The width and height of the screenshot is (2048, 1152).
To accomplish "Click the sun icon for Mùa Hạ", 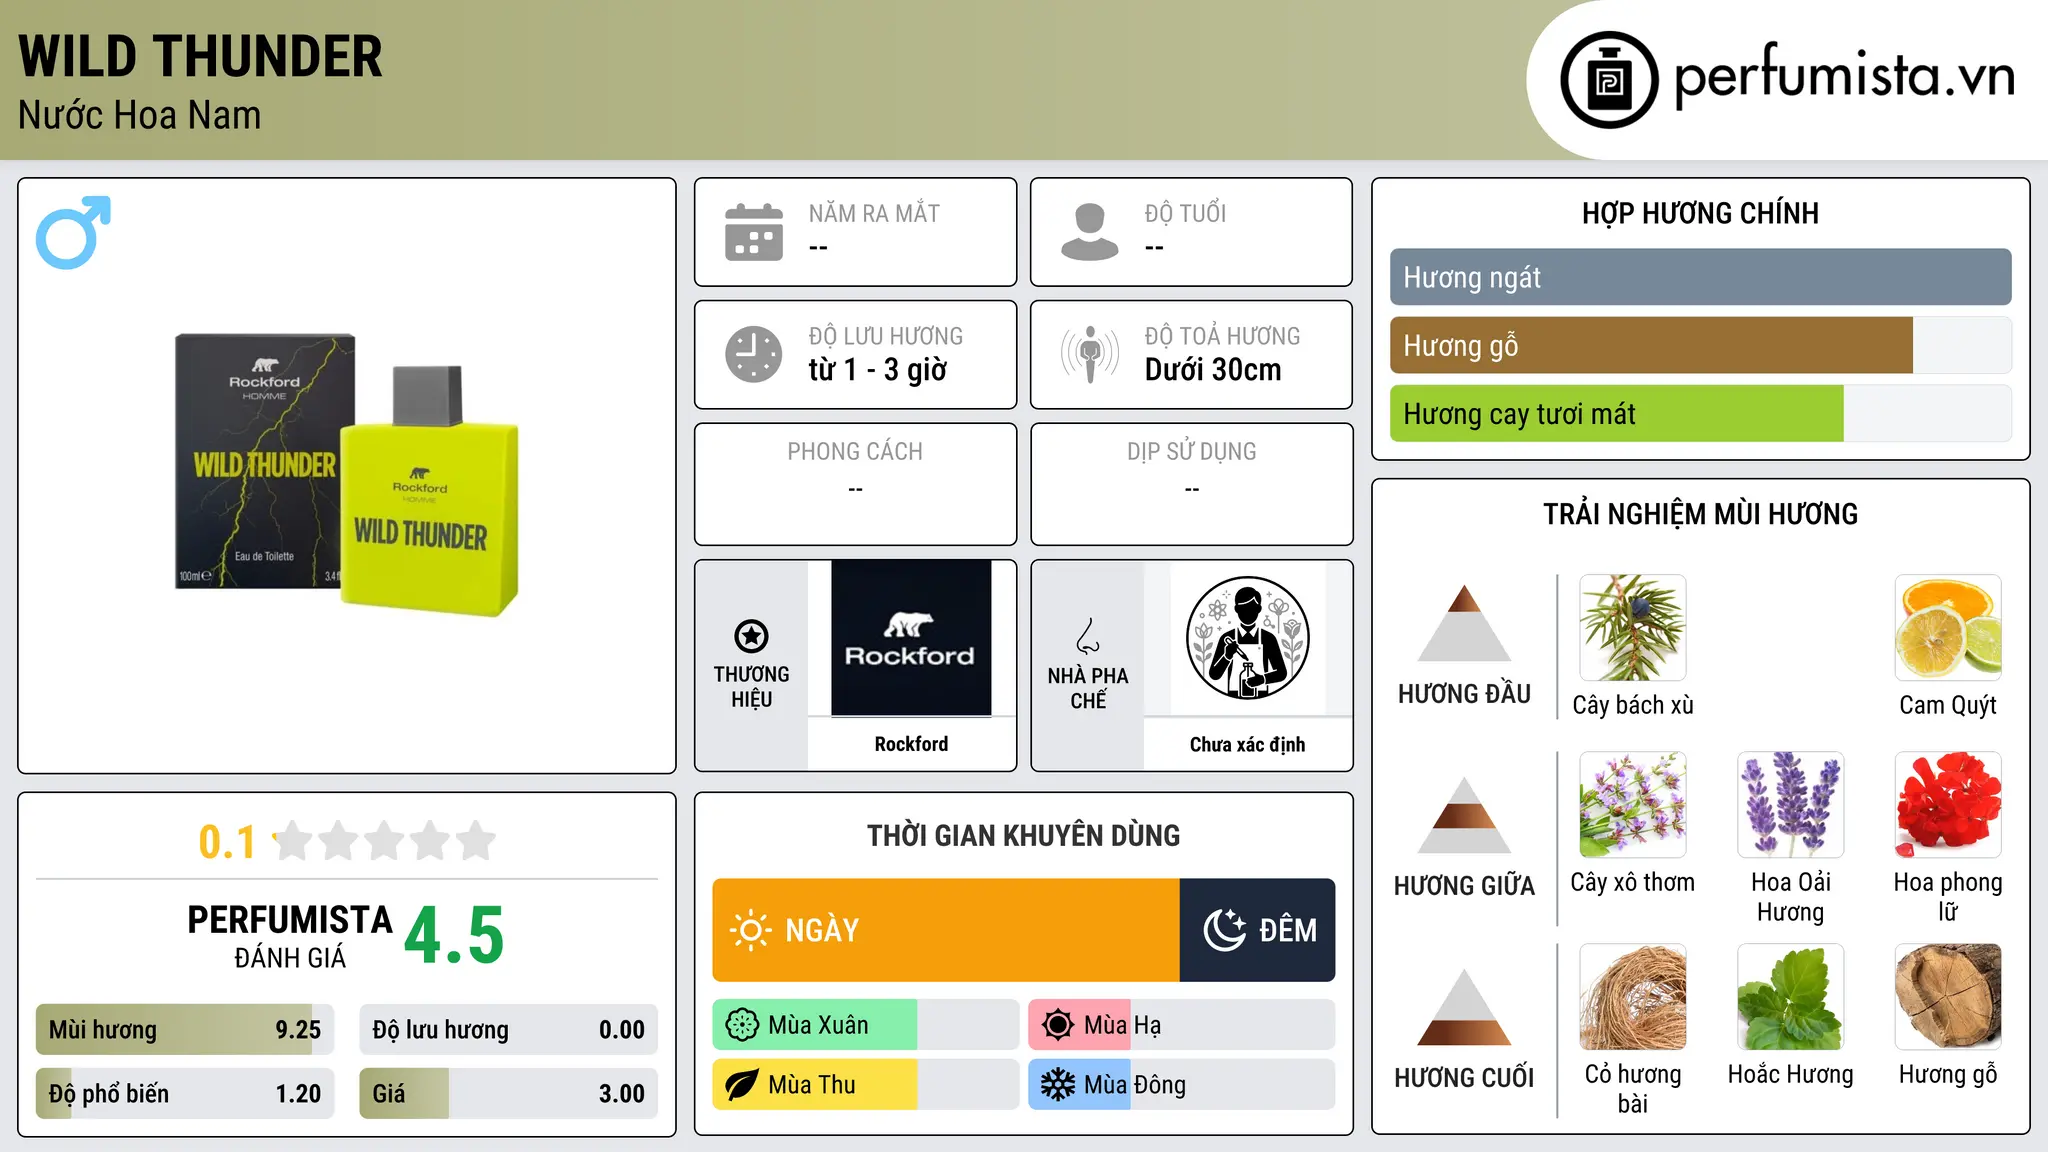I will (x=1058, y=1025).
